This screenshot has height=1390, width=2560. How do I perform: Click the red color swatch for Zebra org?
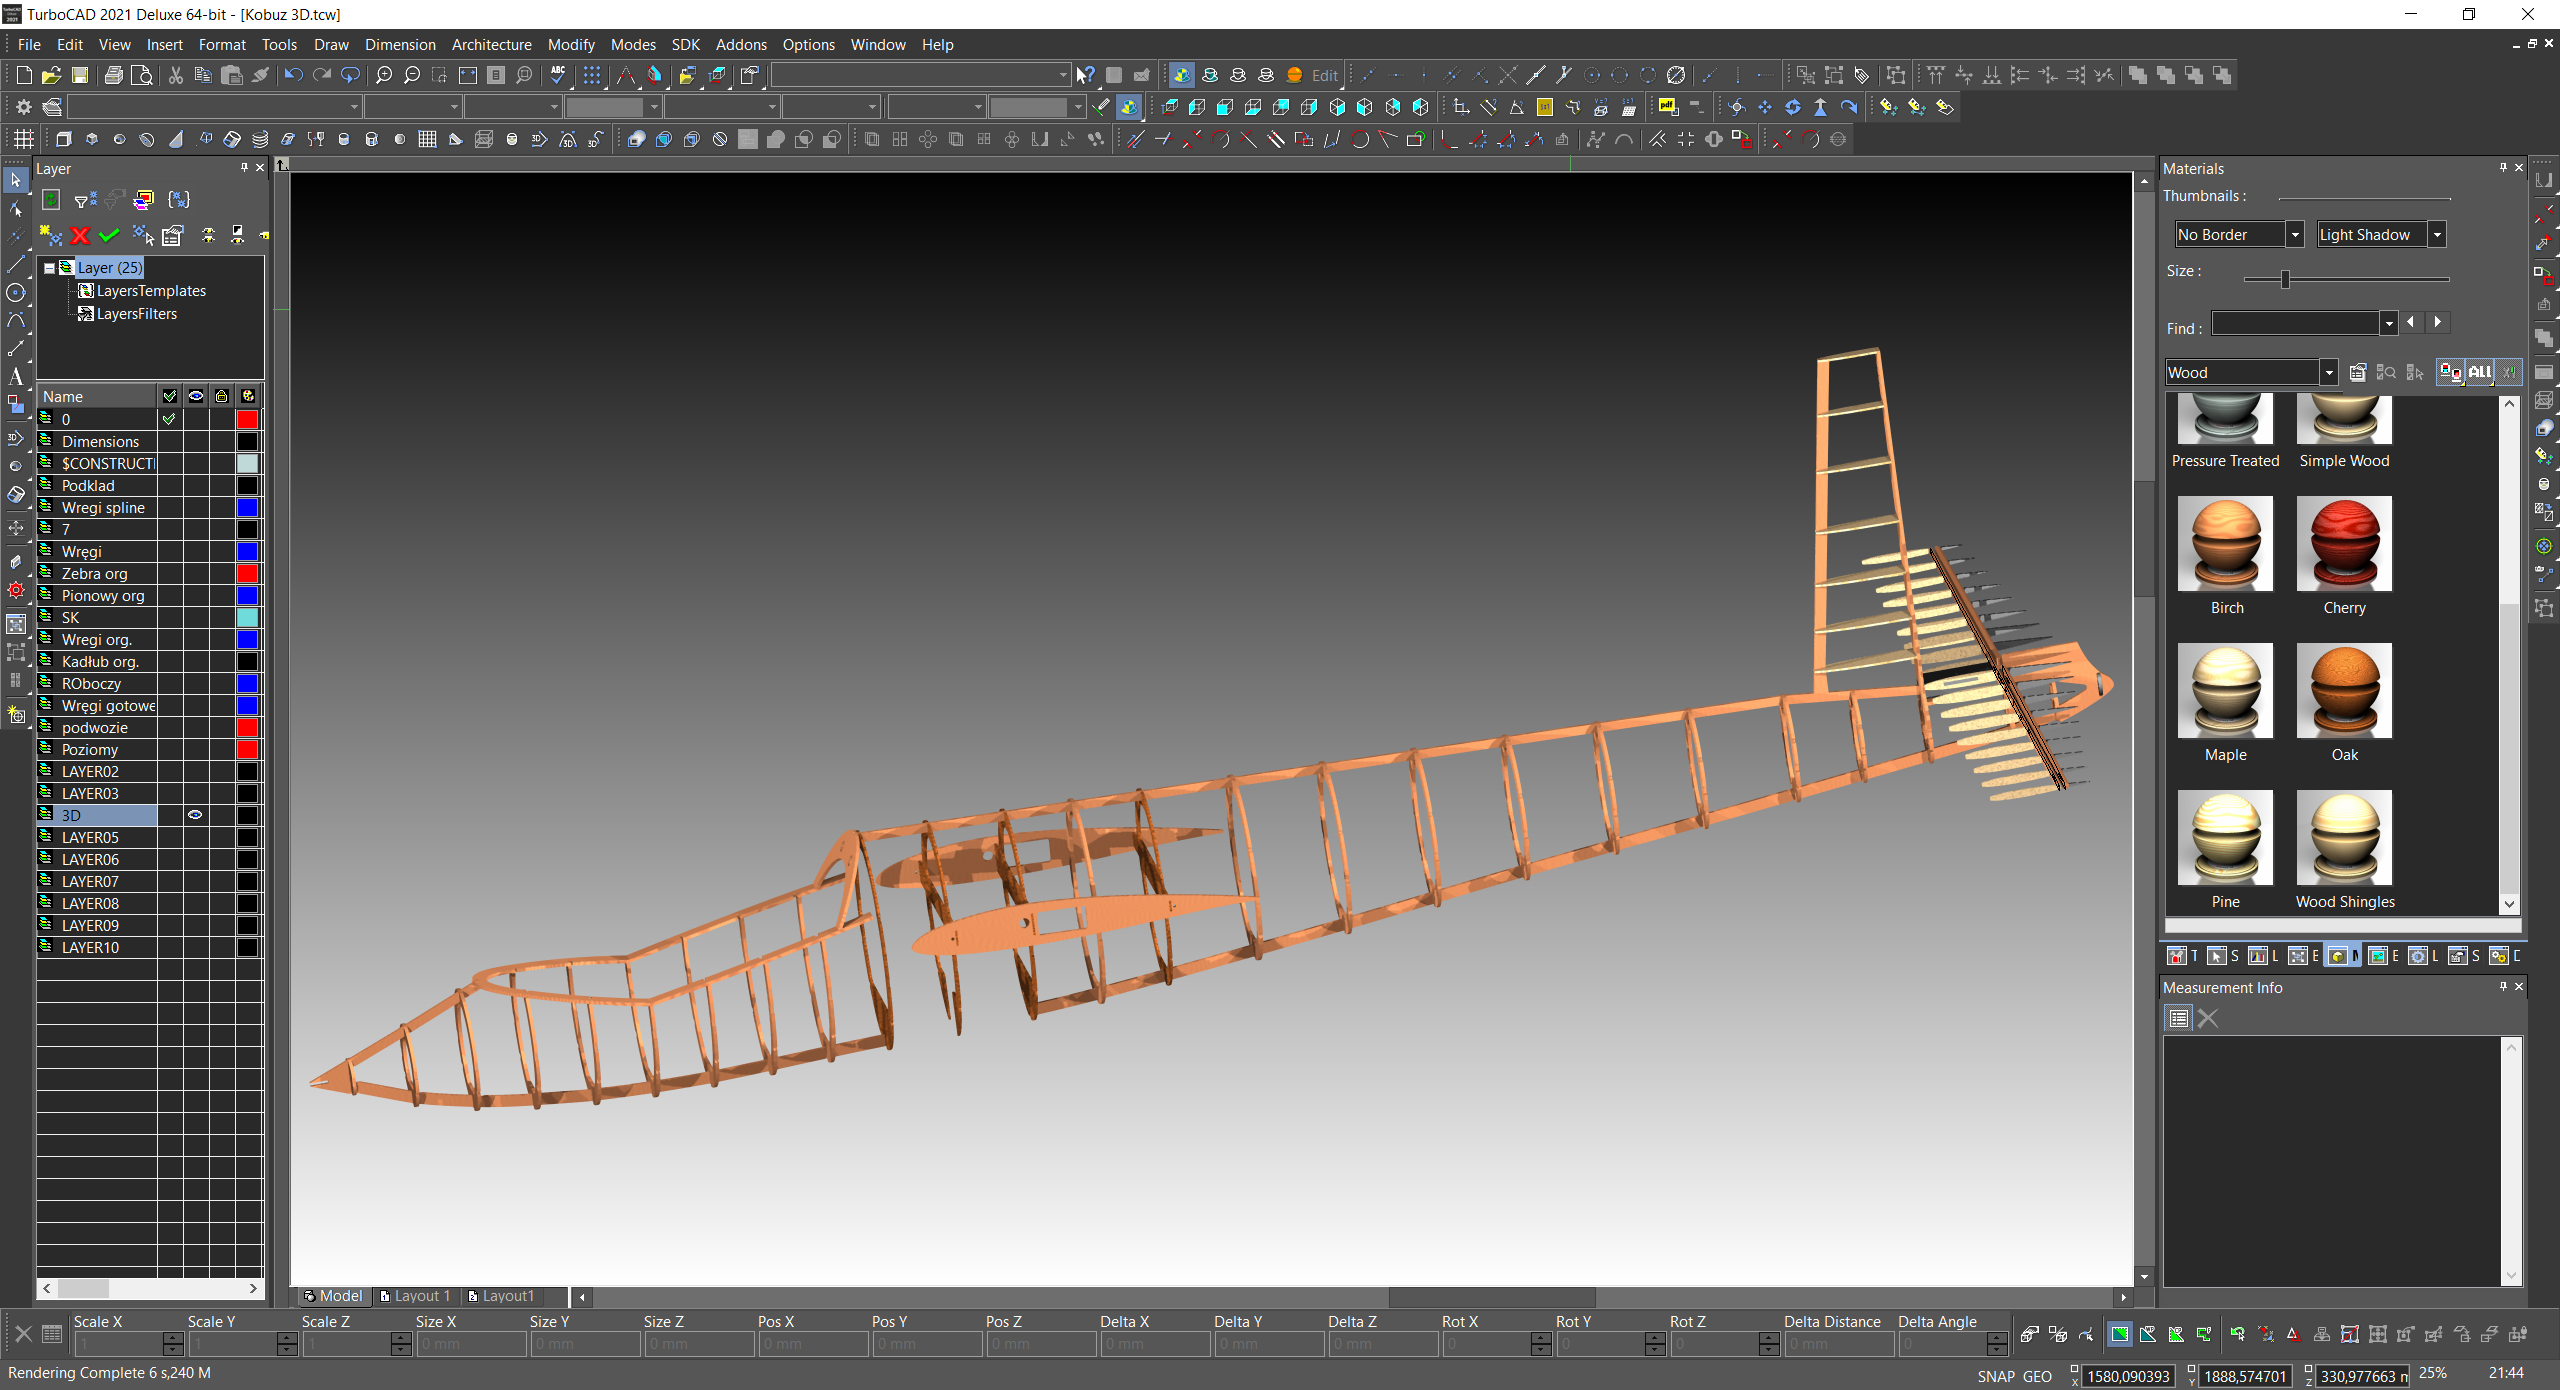[x=247, y=573]
